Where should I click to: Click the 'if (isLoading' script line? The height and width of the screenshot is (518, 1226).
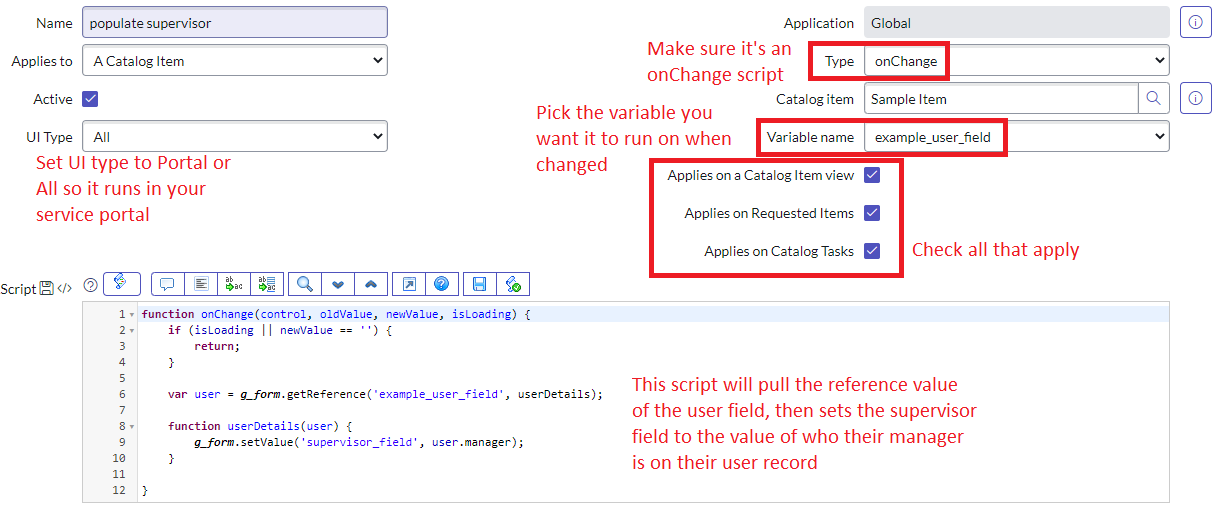(280, 330)
